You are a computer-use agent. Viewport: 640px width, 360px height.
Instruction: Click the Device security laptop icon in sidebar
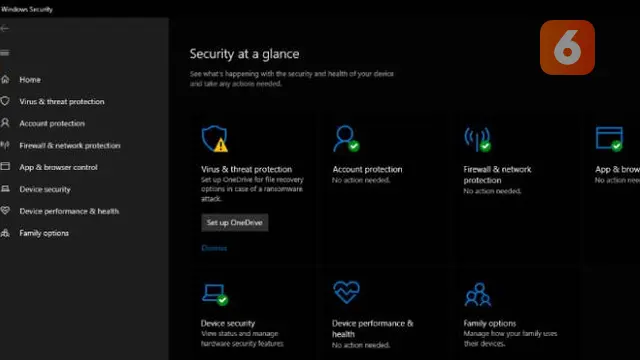click(5, 189)
